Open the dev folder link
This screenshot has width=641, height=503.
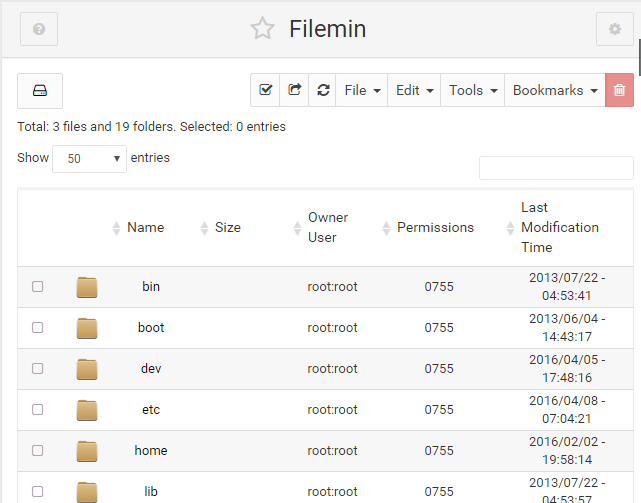pyautogui.click(x=151, y=369)
